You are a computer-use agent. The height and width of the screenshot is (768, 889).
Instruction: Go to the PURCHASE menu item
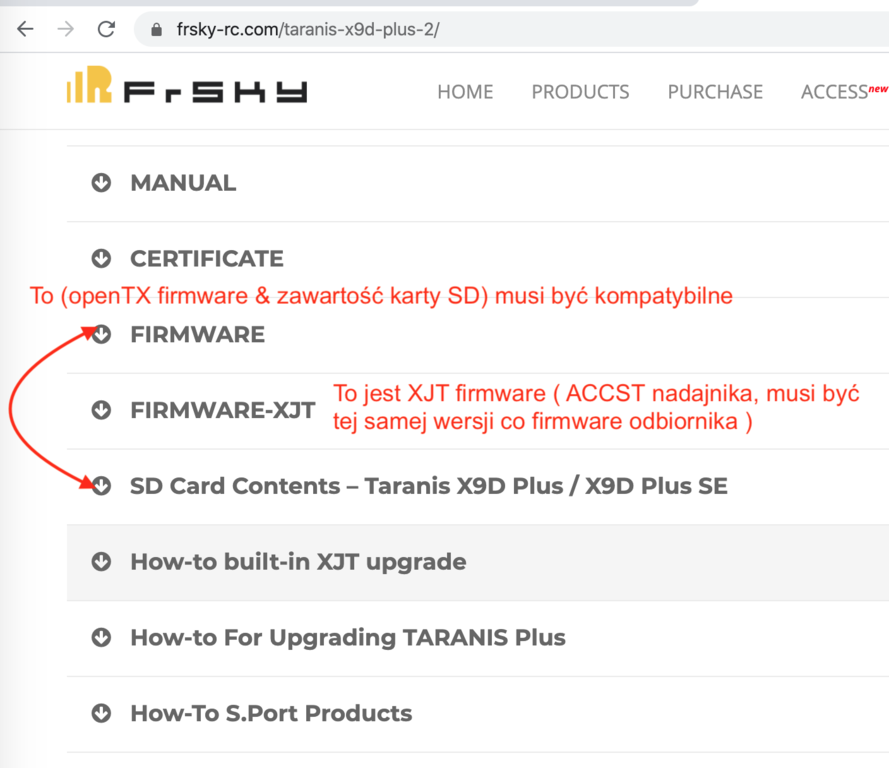715,92
